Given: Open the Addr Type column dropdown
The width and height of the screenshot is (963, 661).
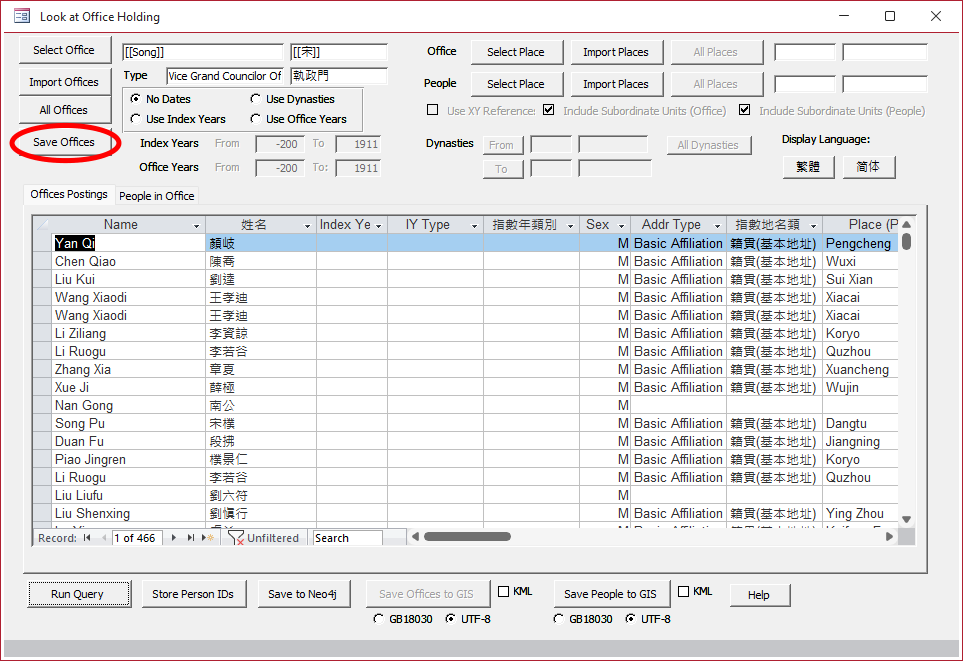Looking at the screenshot, I should (717, 226).
